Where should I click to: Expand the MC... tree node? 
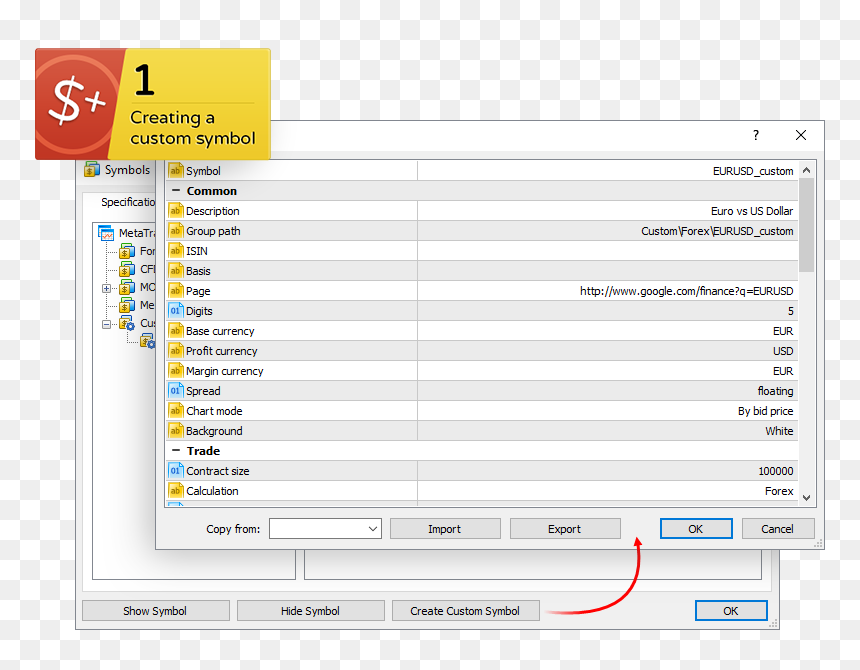point(106,288)
